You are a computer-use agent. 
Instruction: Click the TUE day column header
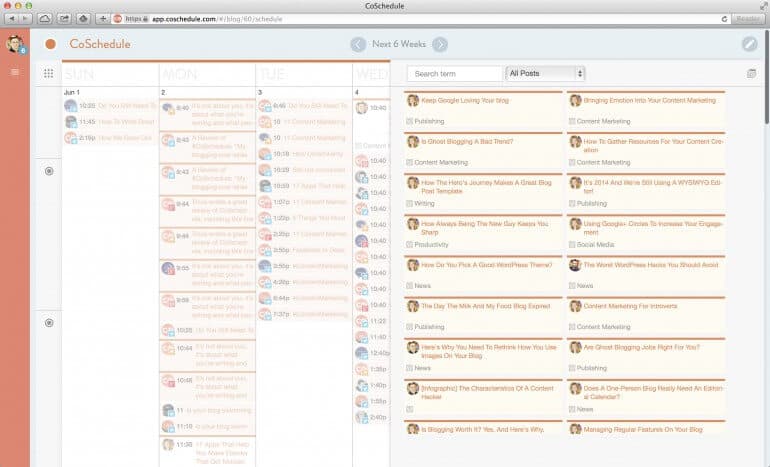click(272, 74)
